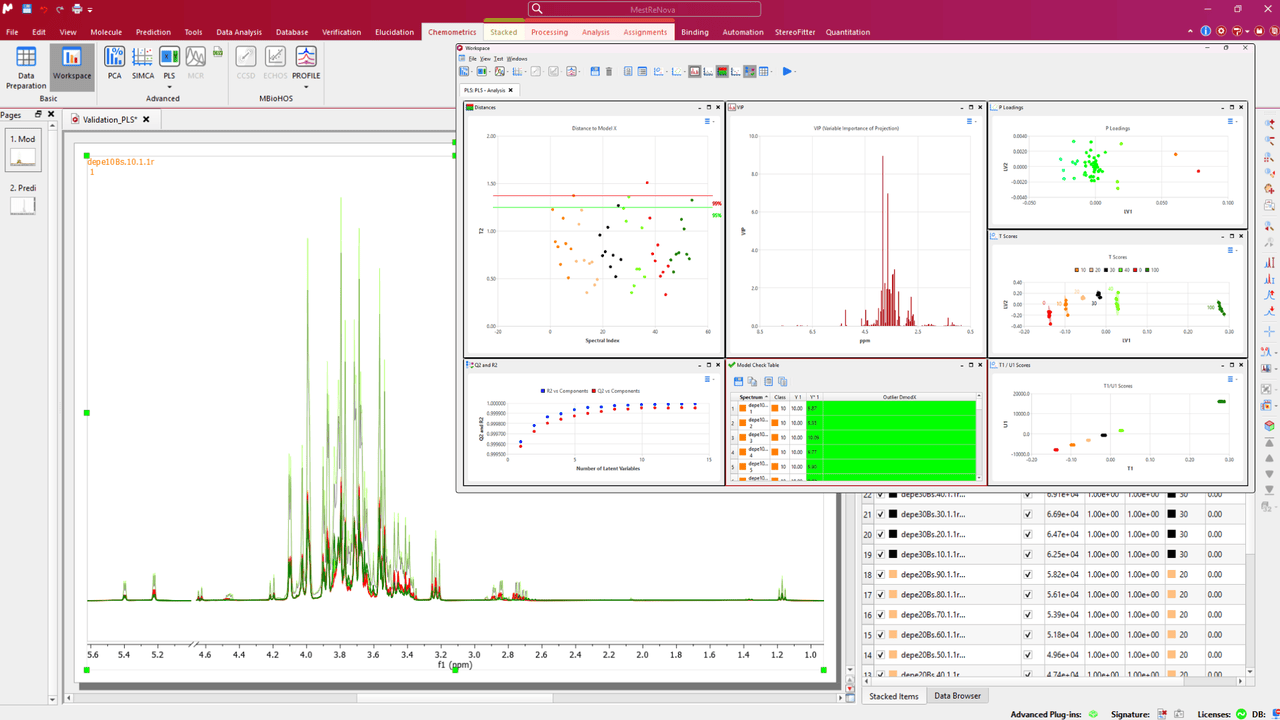Open the Windows menu in Workspace

tap(517, 59)
